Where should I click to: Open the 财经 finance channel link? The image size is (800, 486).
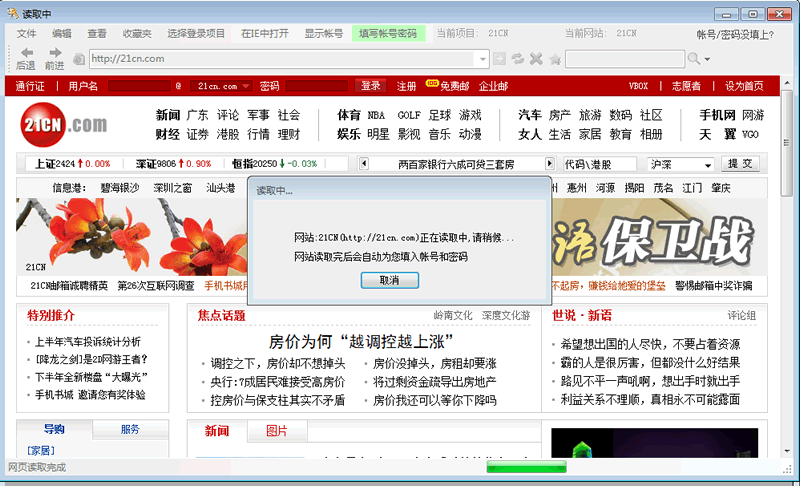pyautogui.click(x=168, y=135)
